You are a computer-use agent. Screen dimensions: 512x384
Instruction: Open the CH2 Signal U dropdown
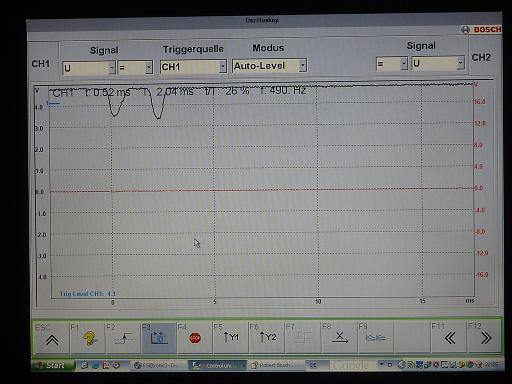tap(438, 63)
